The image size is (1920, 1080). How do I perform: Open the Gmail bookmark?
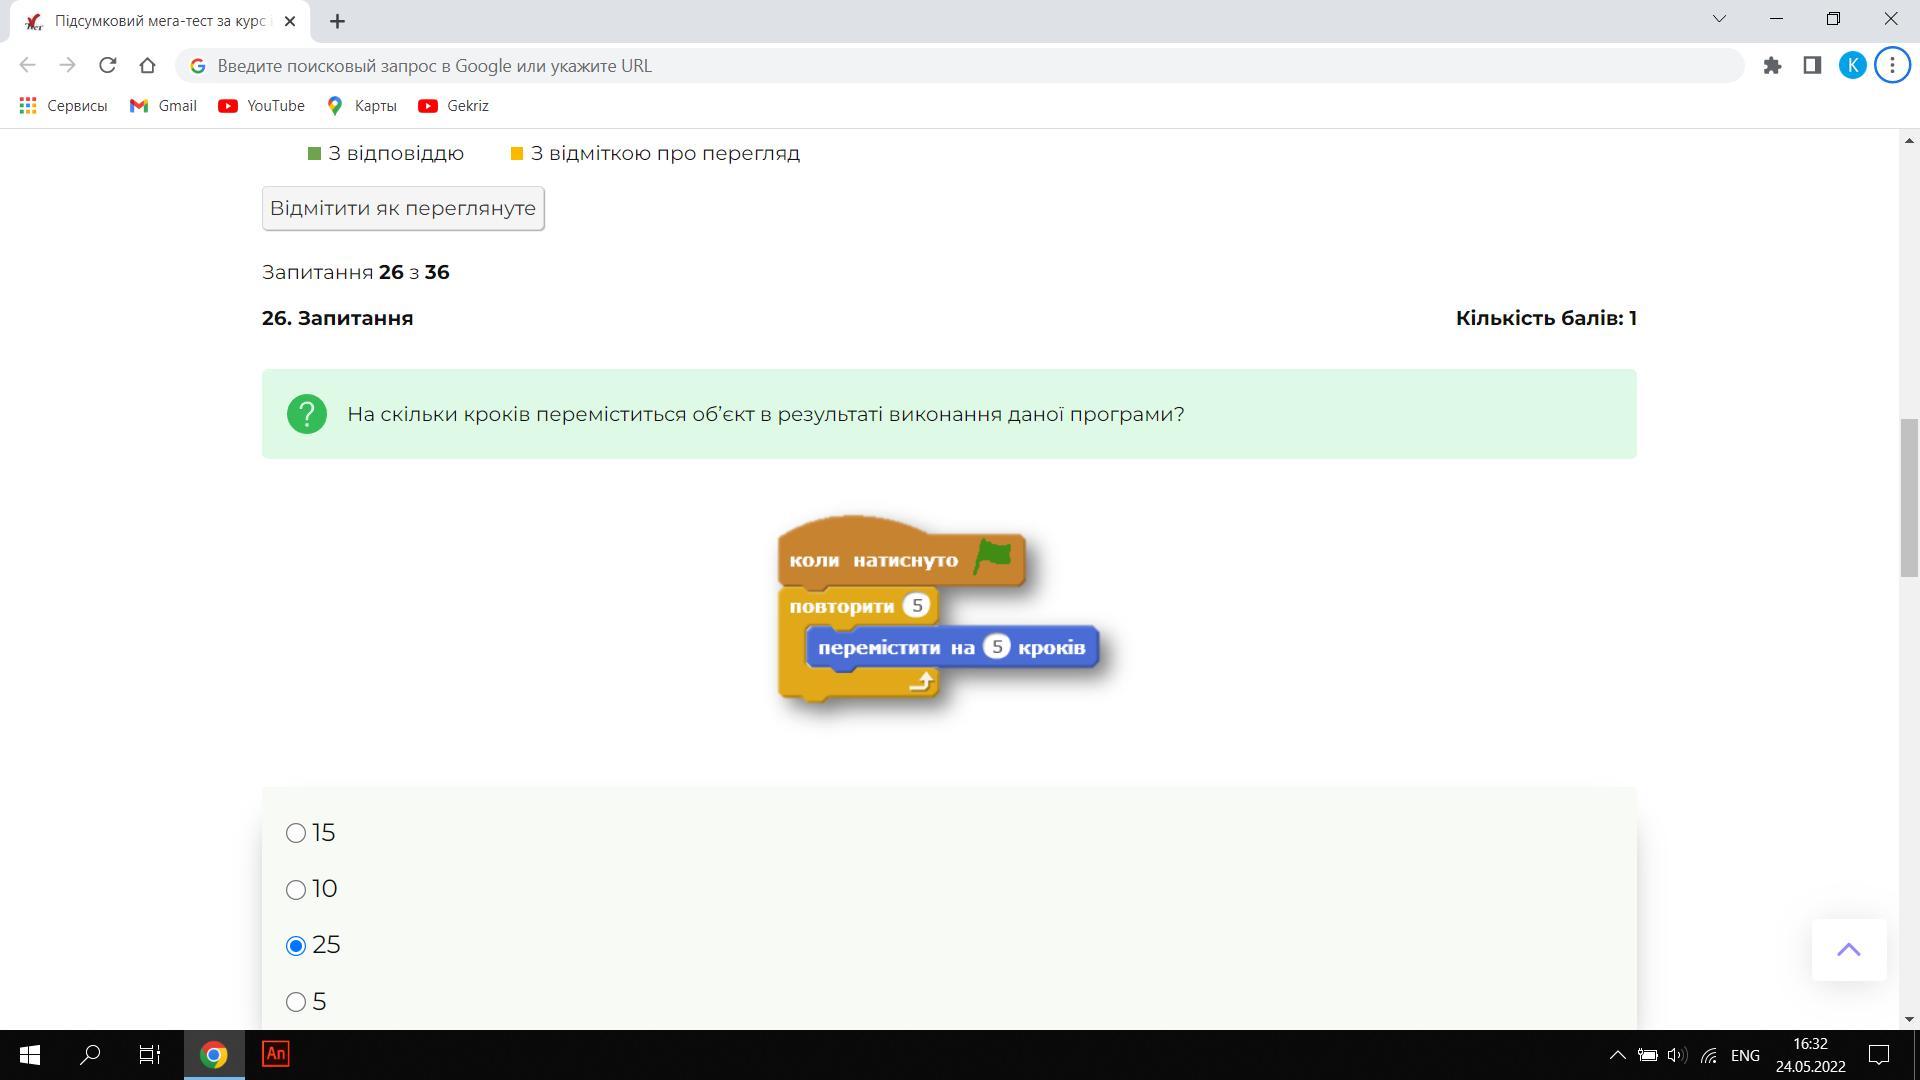coord(163,106)
